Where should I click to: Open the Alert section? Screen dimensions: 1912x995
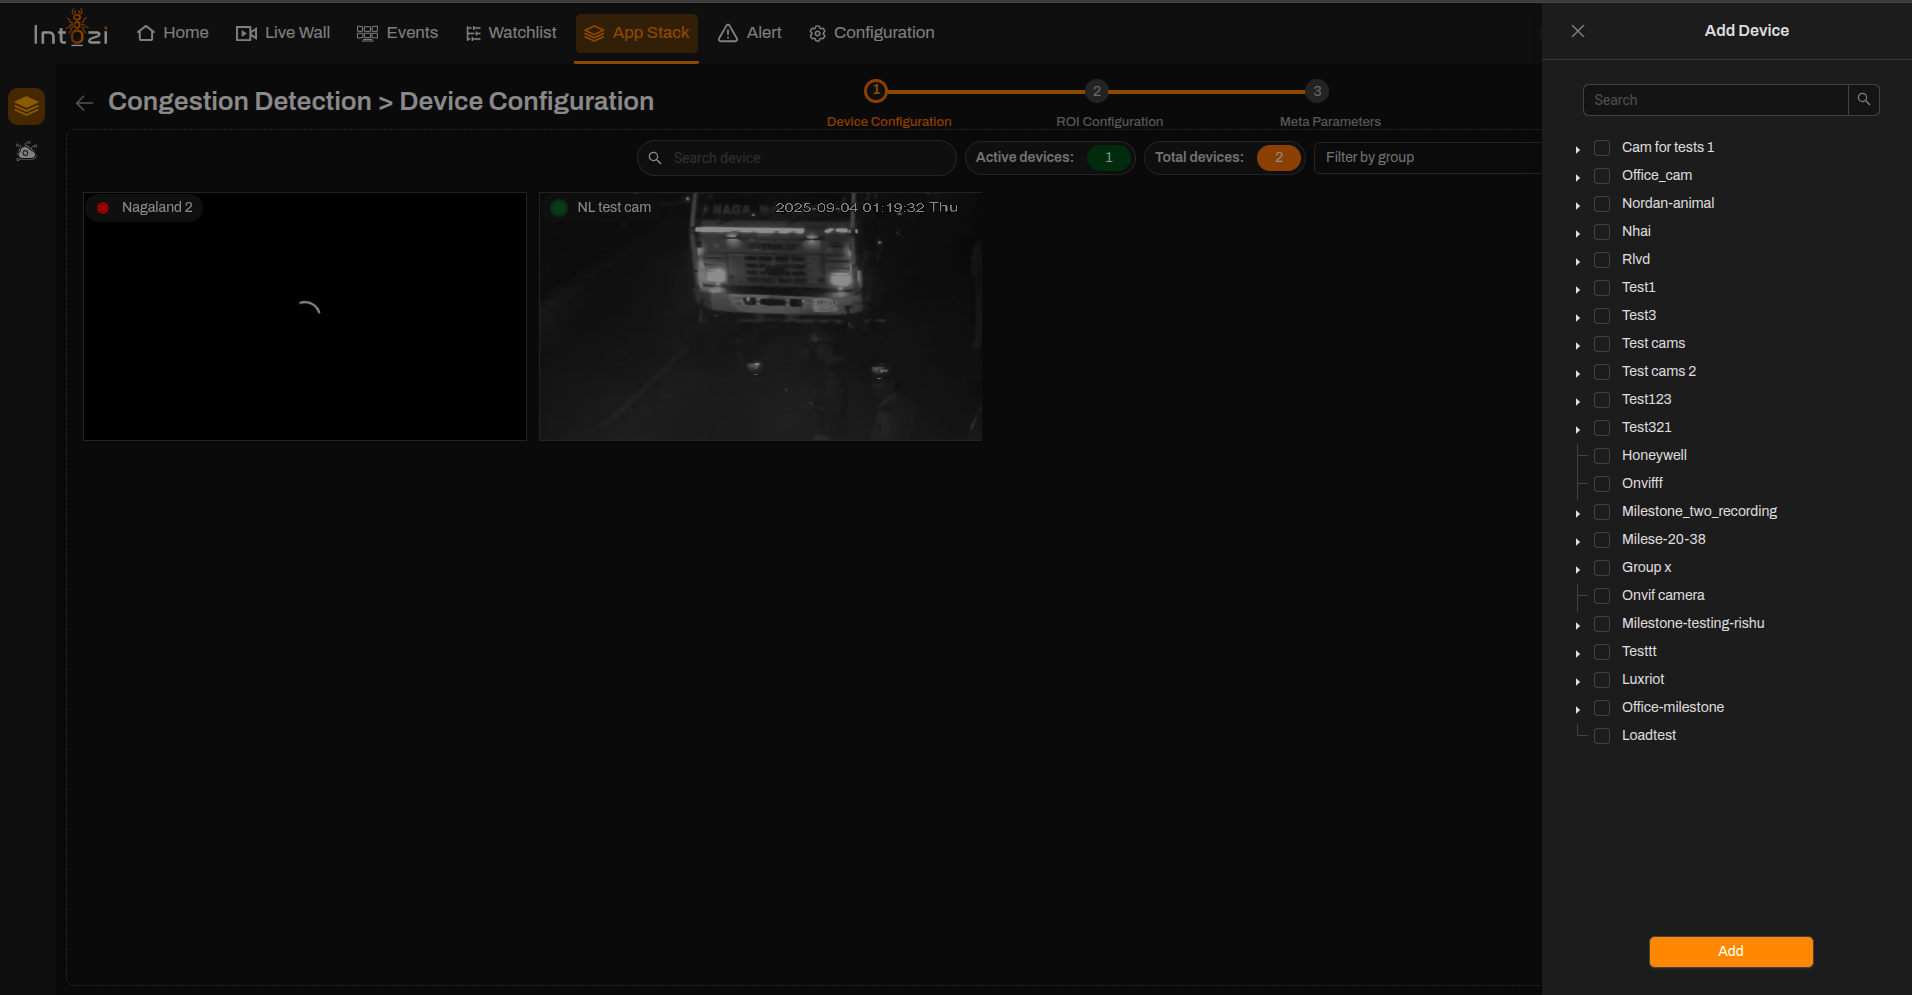[x=750, y=33]
